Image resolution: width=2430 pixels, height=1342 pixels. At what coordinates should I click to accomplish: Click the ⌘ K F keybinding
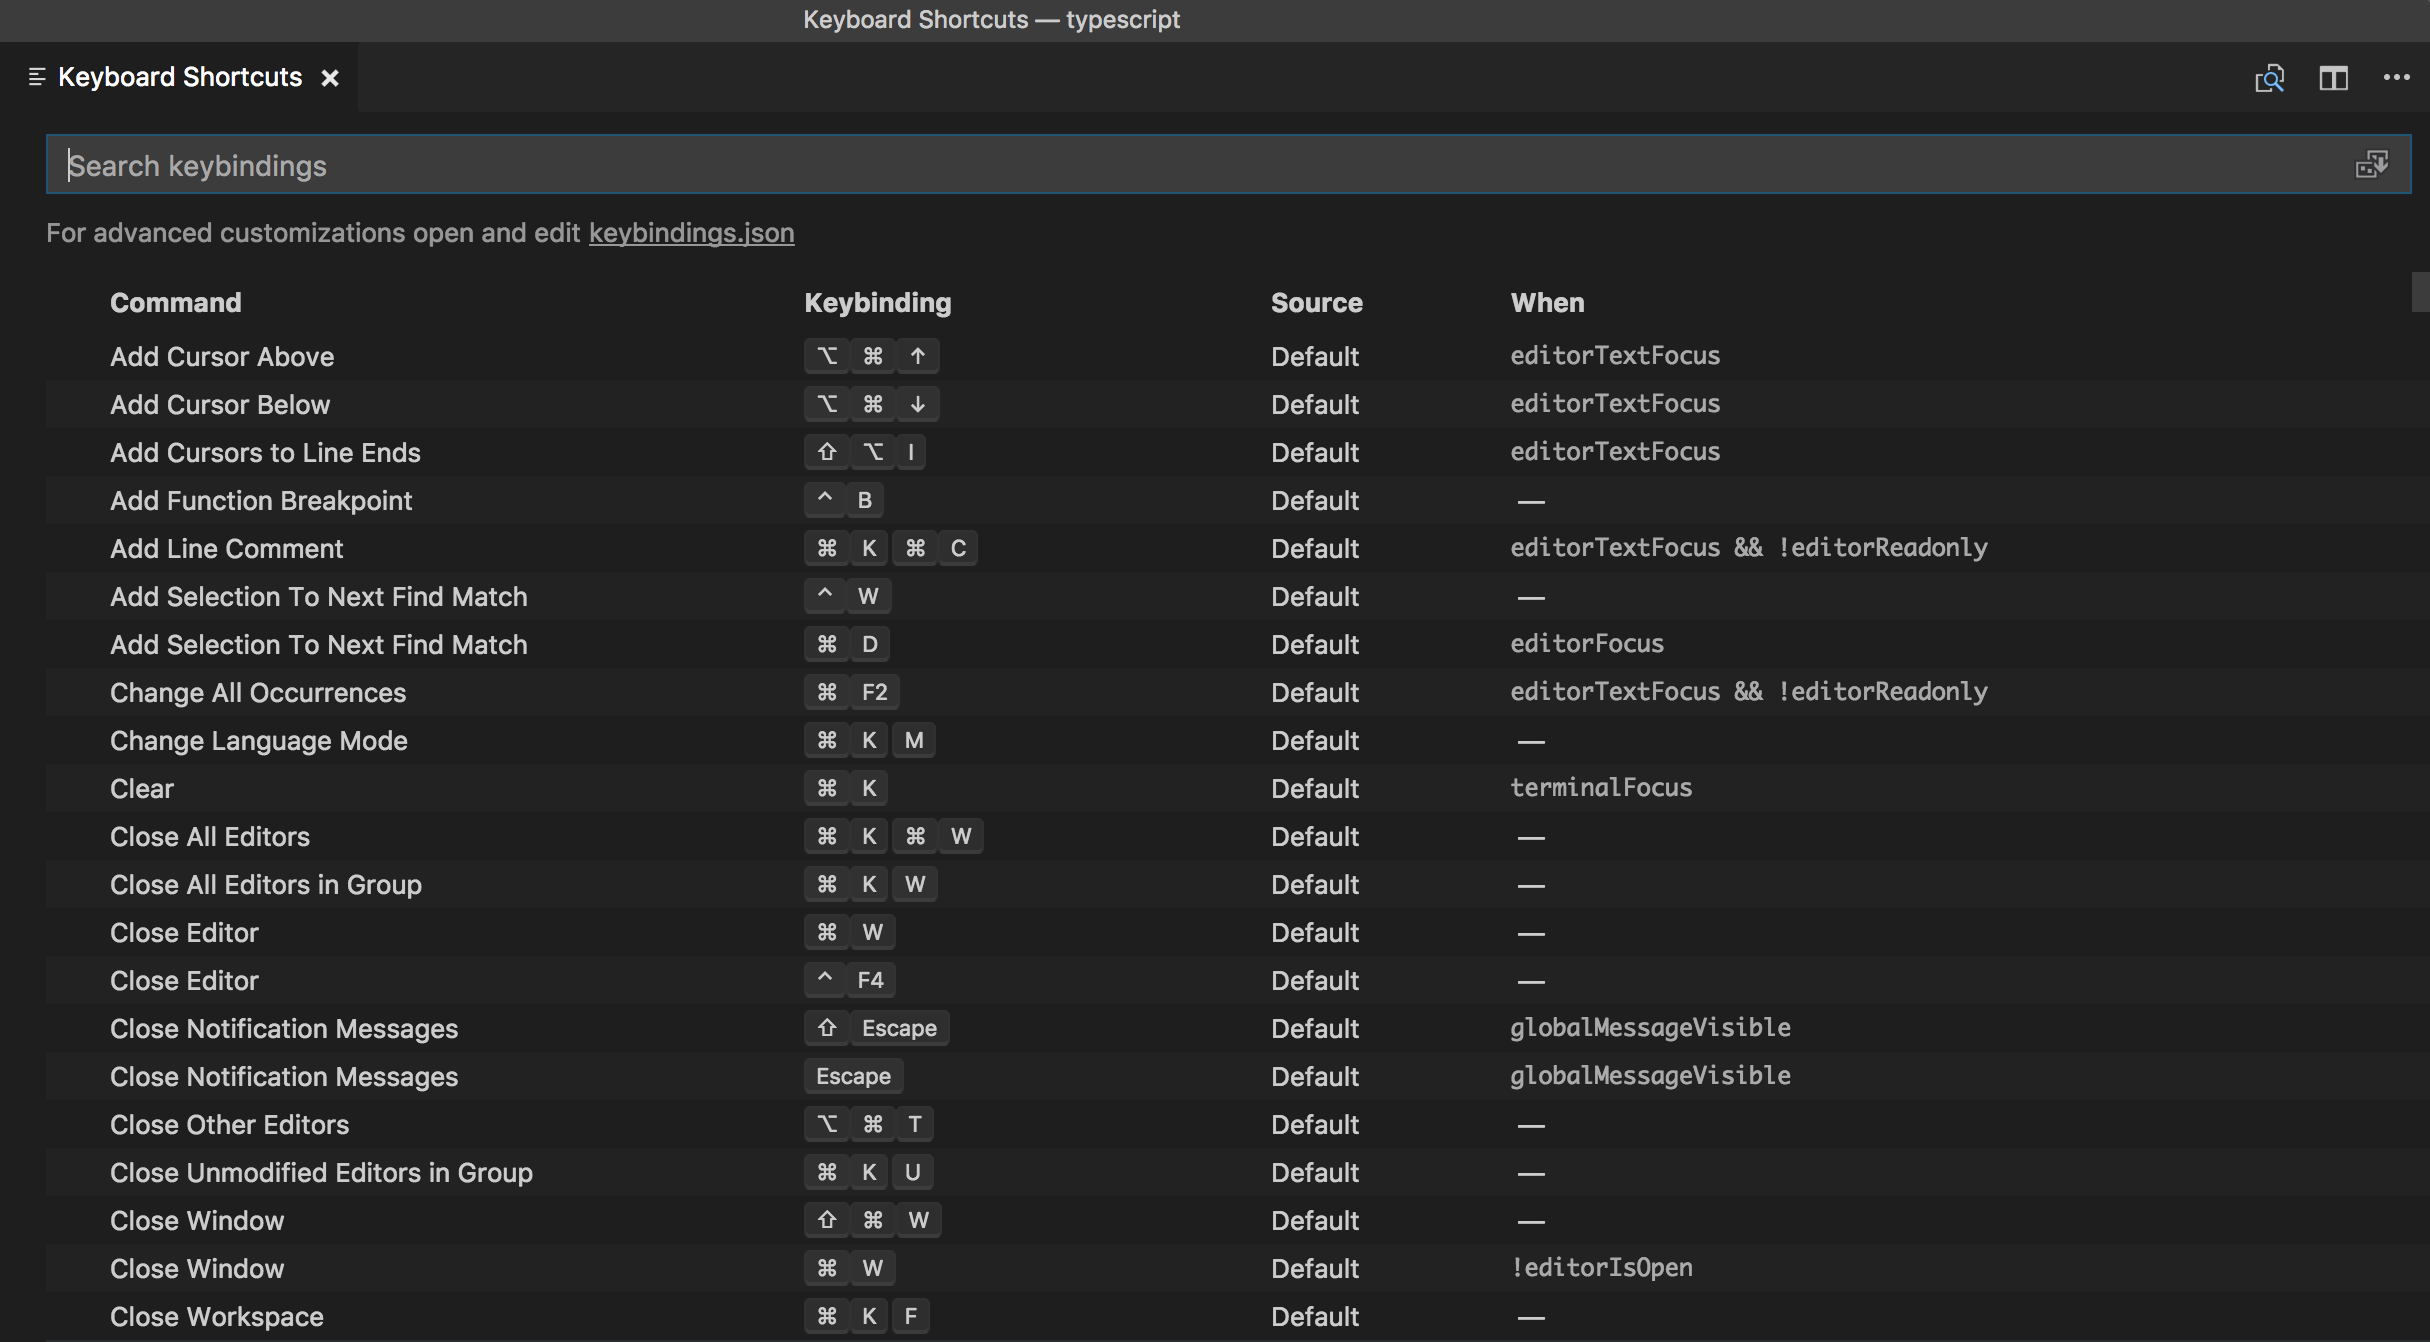pos(866,1316)
